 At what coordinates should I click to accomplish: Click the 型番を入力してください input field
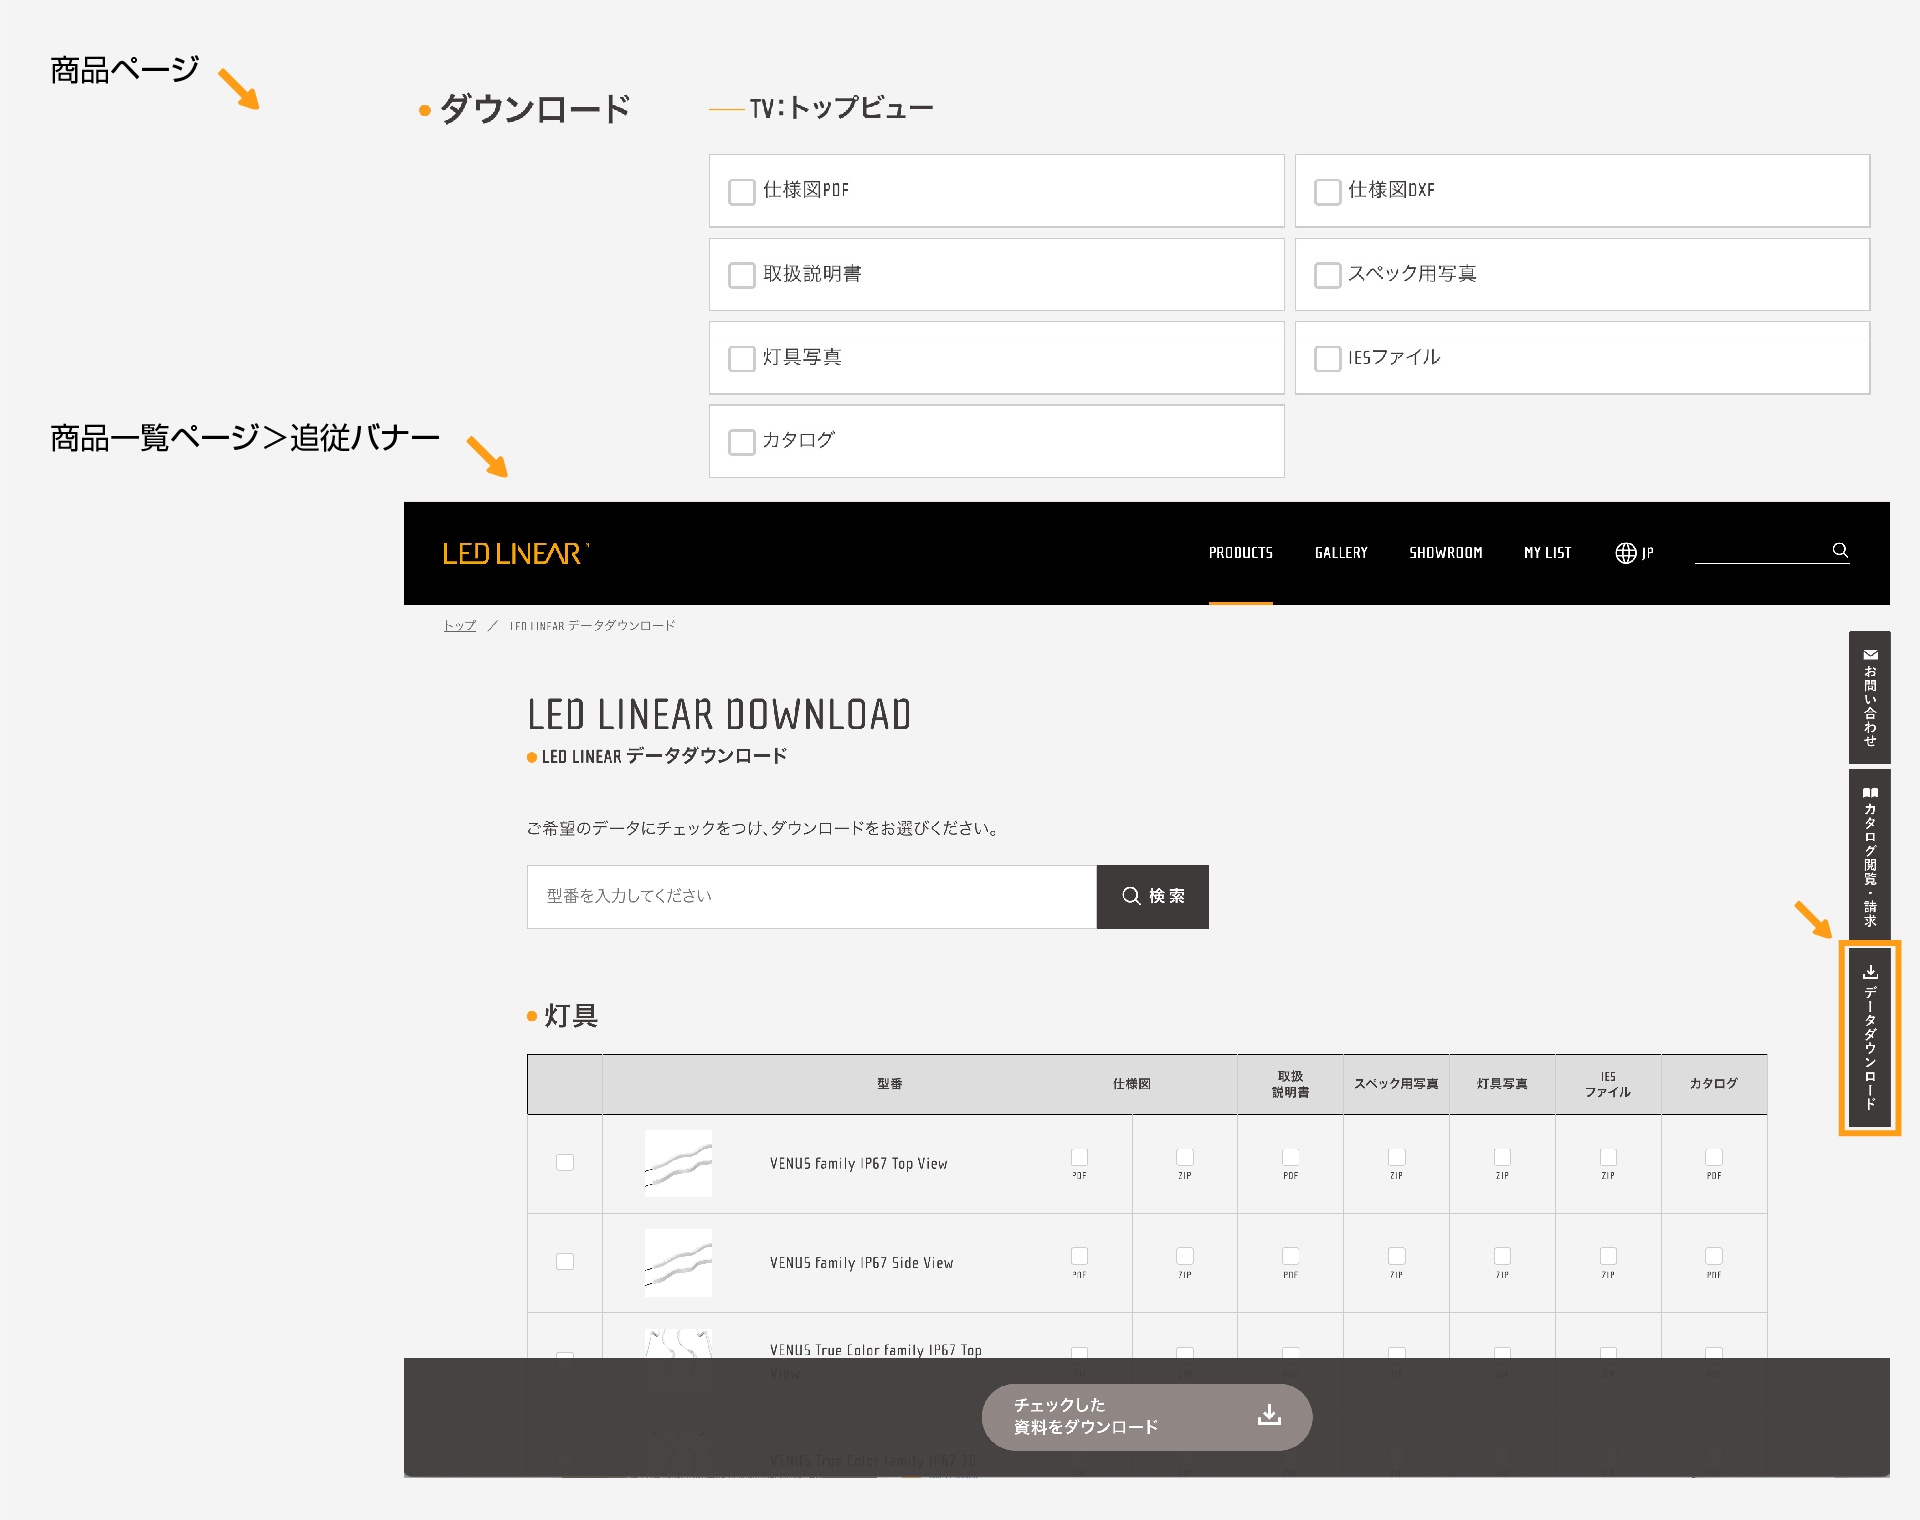point(812,897)
